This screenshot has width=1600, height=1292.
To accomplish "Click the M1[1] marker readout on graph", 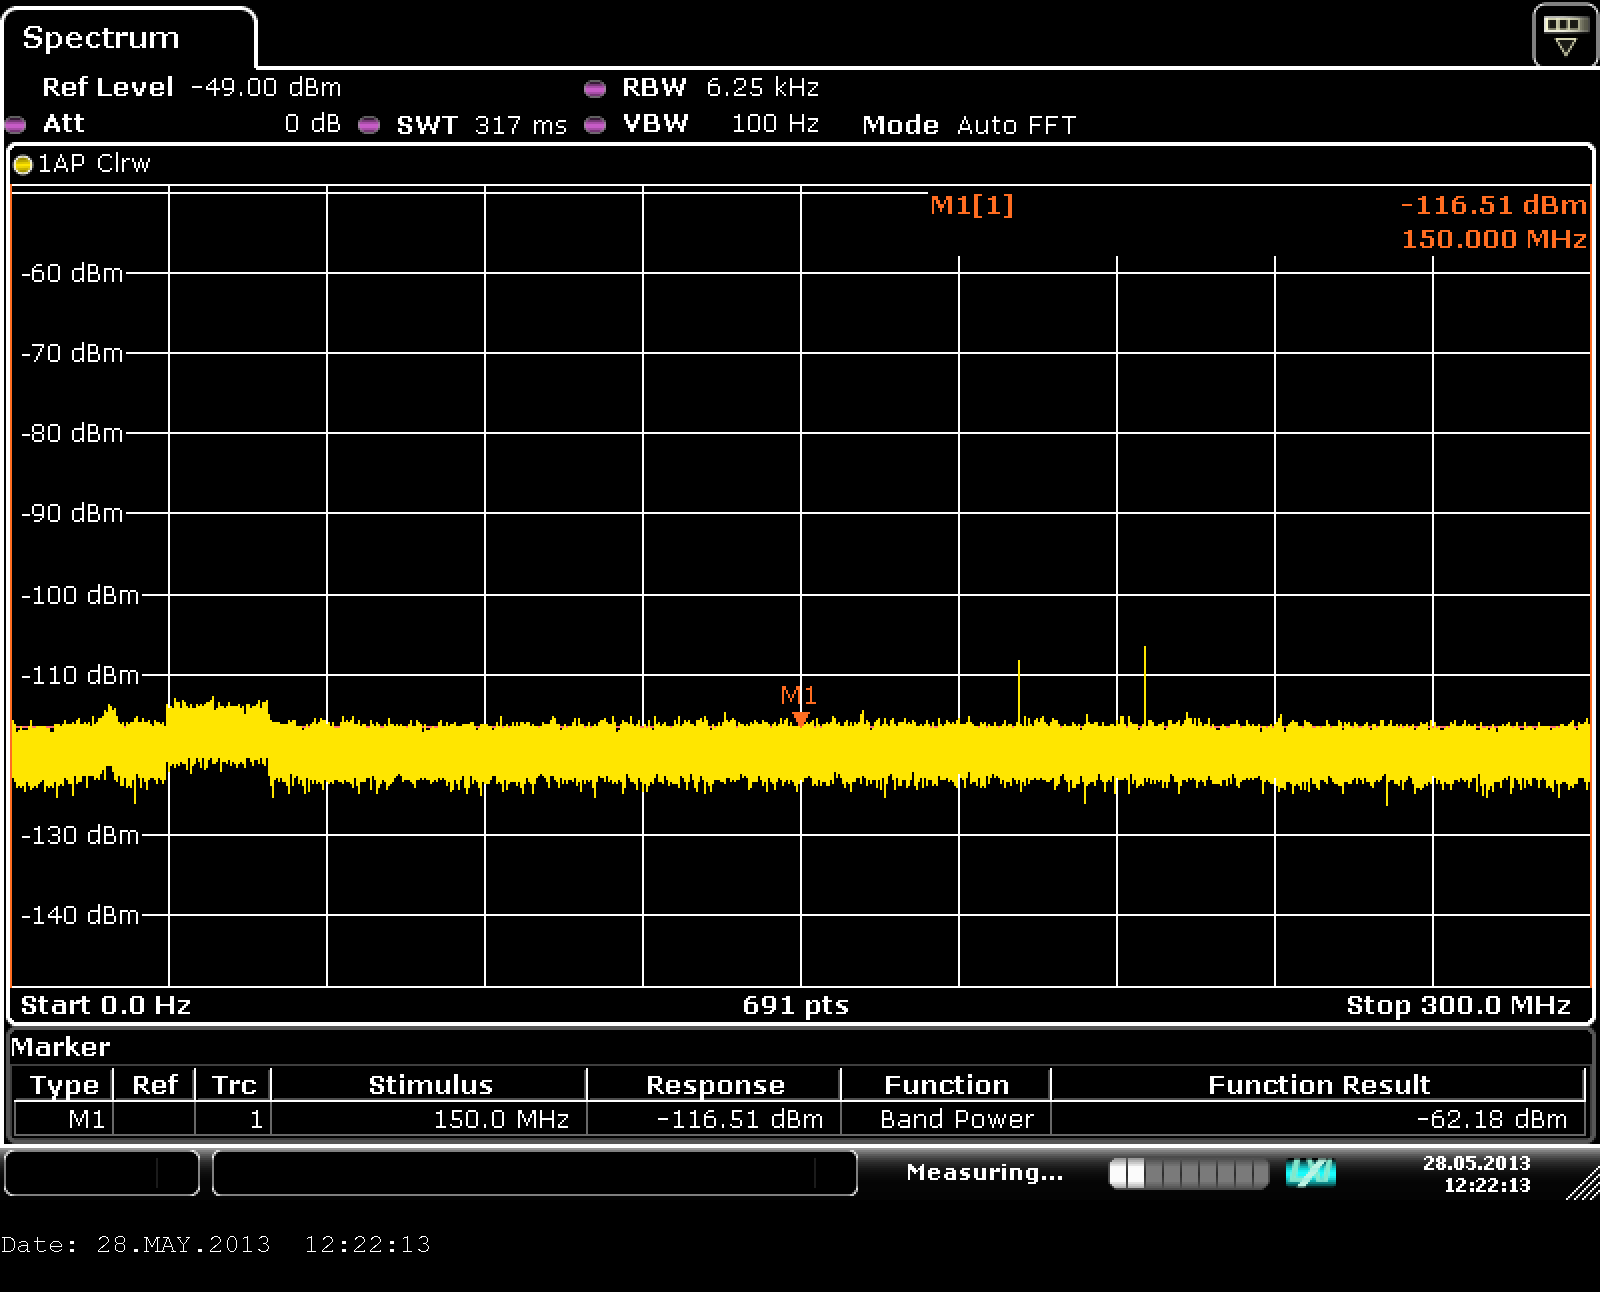I will [971, 205].
